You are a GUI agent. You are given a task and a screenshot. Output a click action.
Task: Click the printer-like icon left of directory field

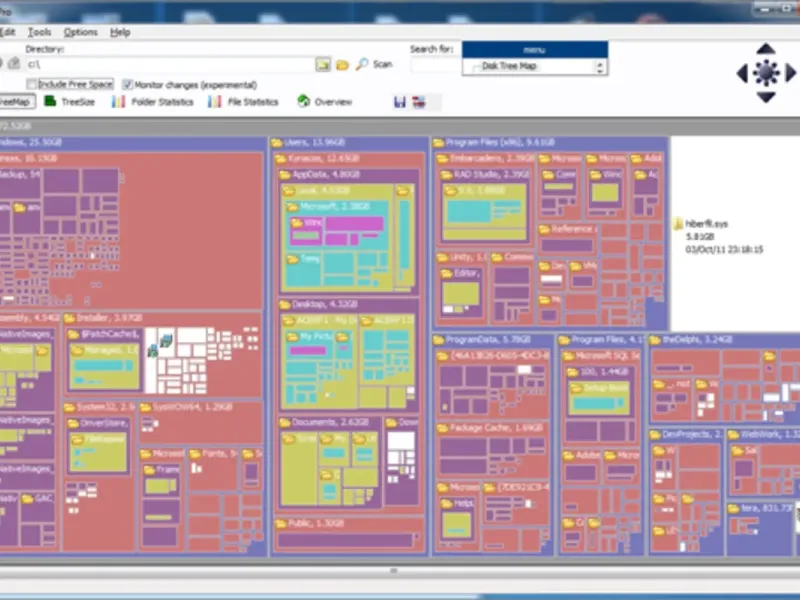14,63
